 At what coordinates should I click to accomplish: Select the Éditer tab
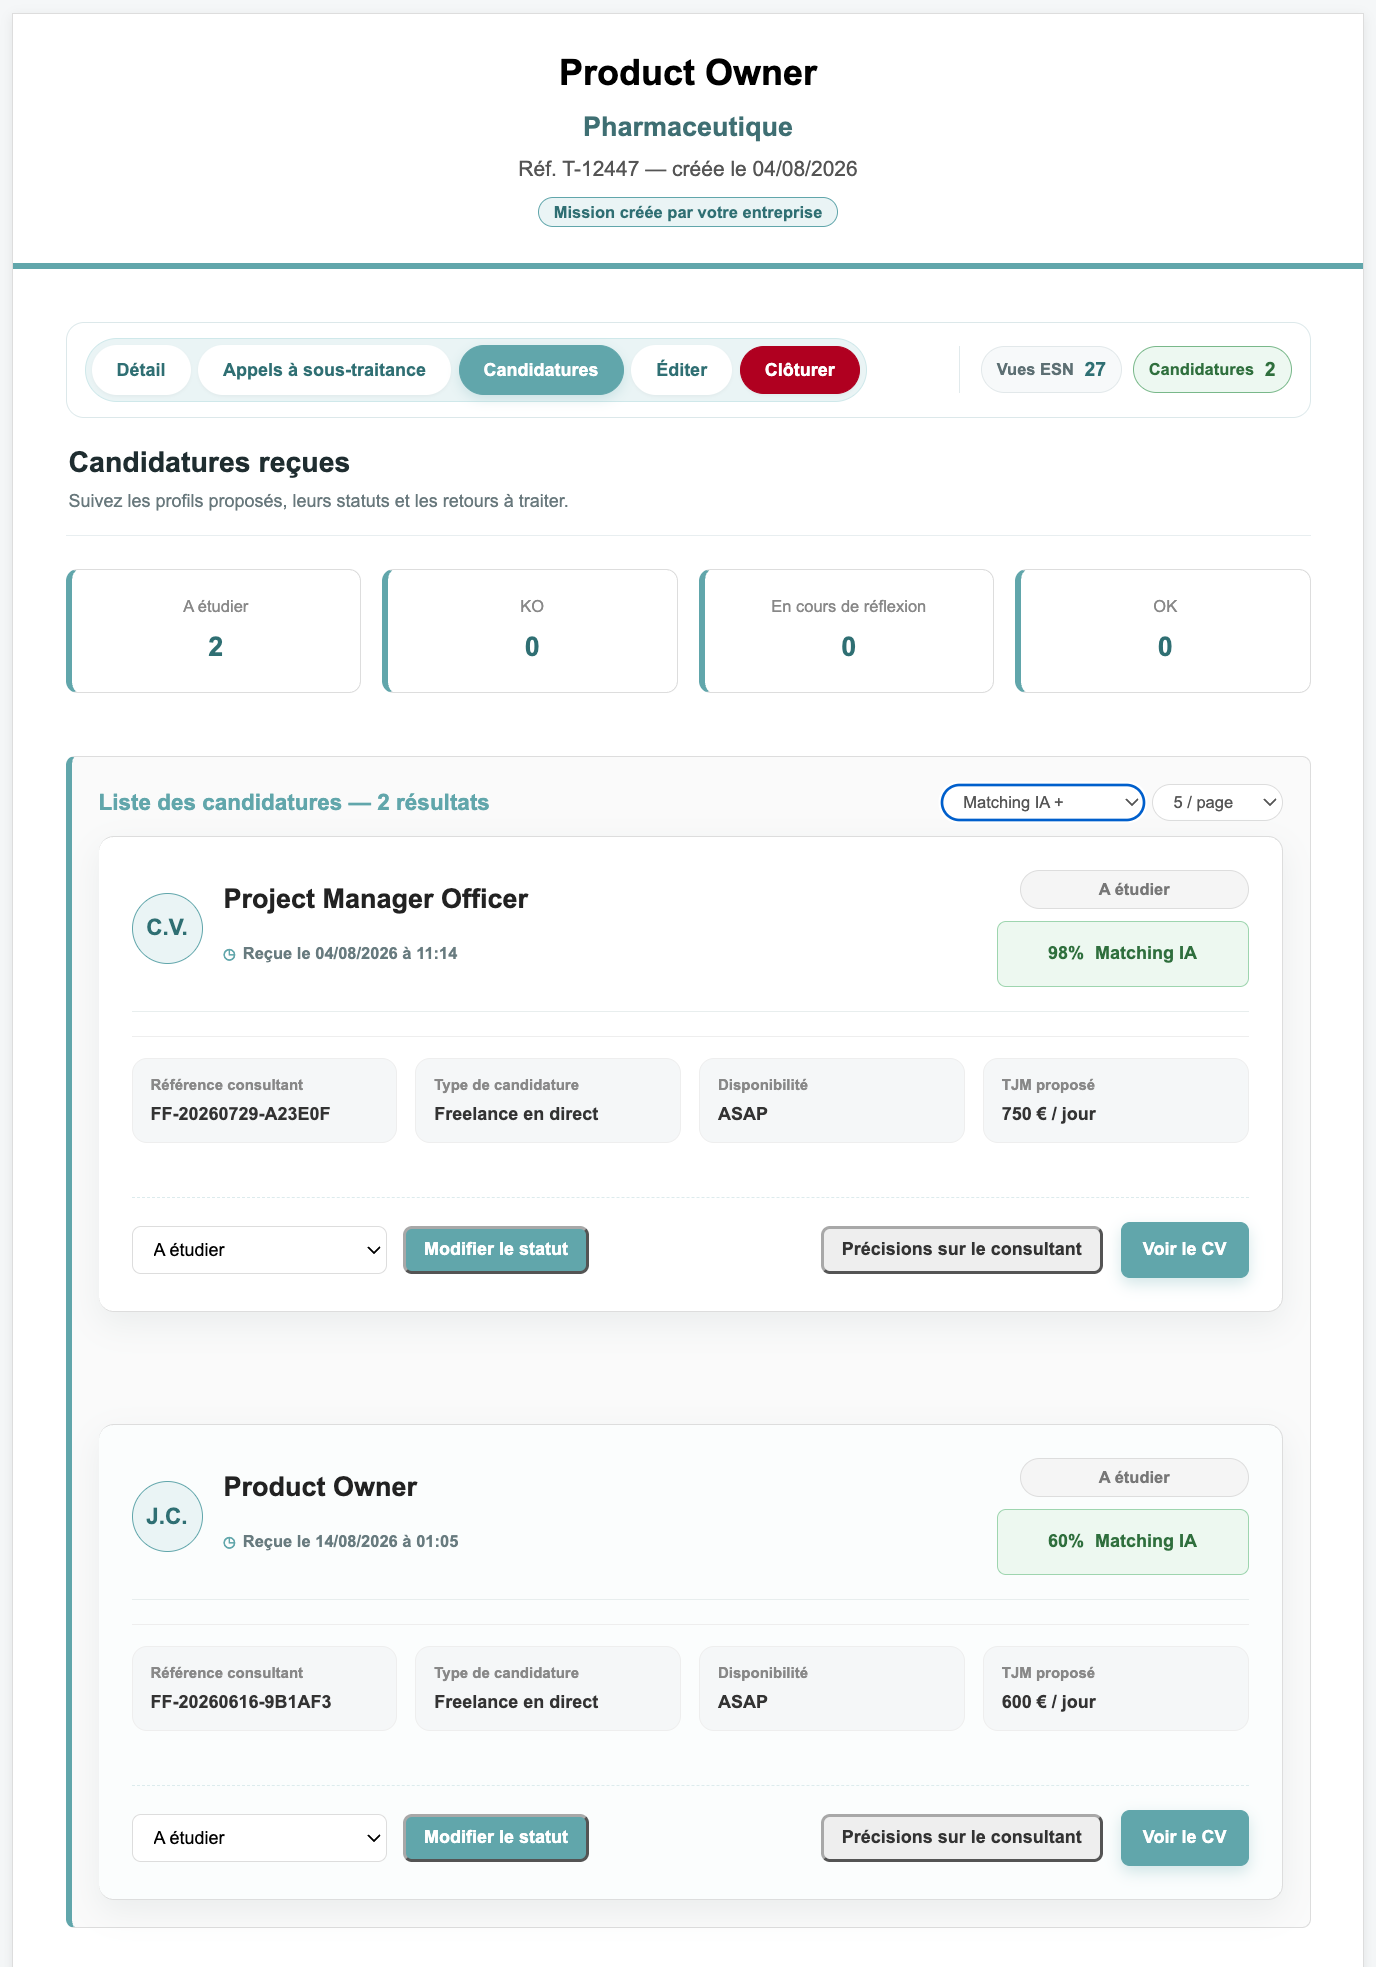click(x=682, y=370)
